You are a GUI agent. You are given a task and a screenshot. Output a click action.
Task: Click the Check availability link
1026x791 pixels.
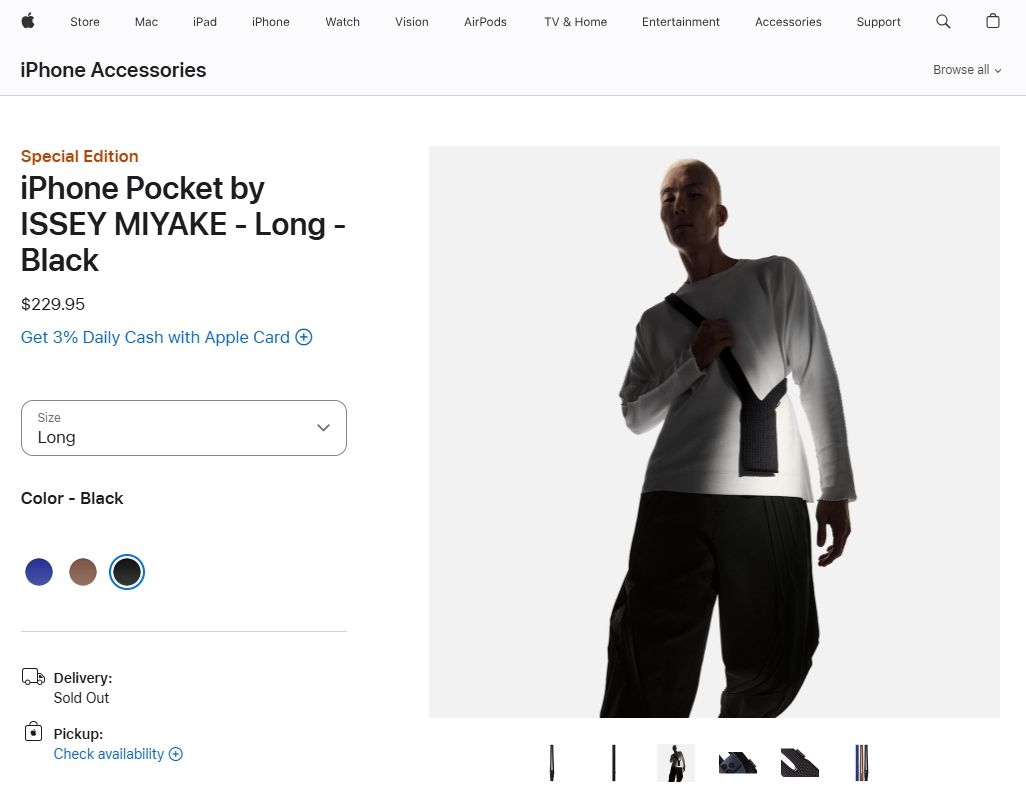point(109,754)
